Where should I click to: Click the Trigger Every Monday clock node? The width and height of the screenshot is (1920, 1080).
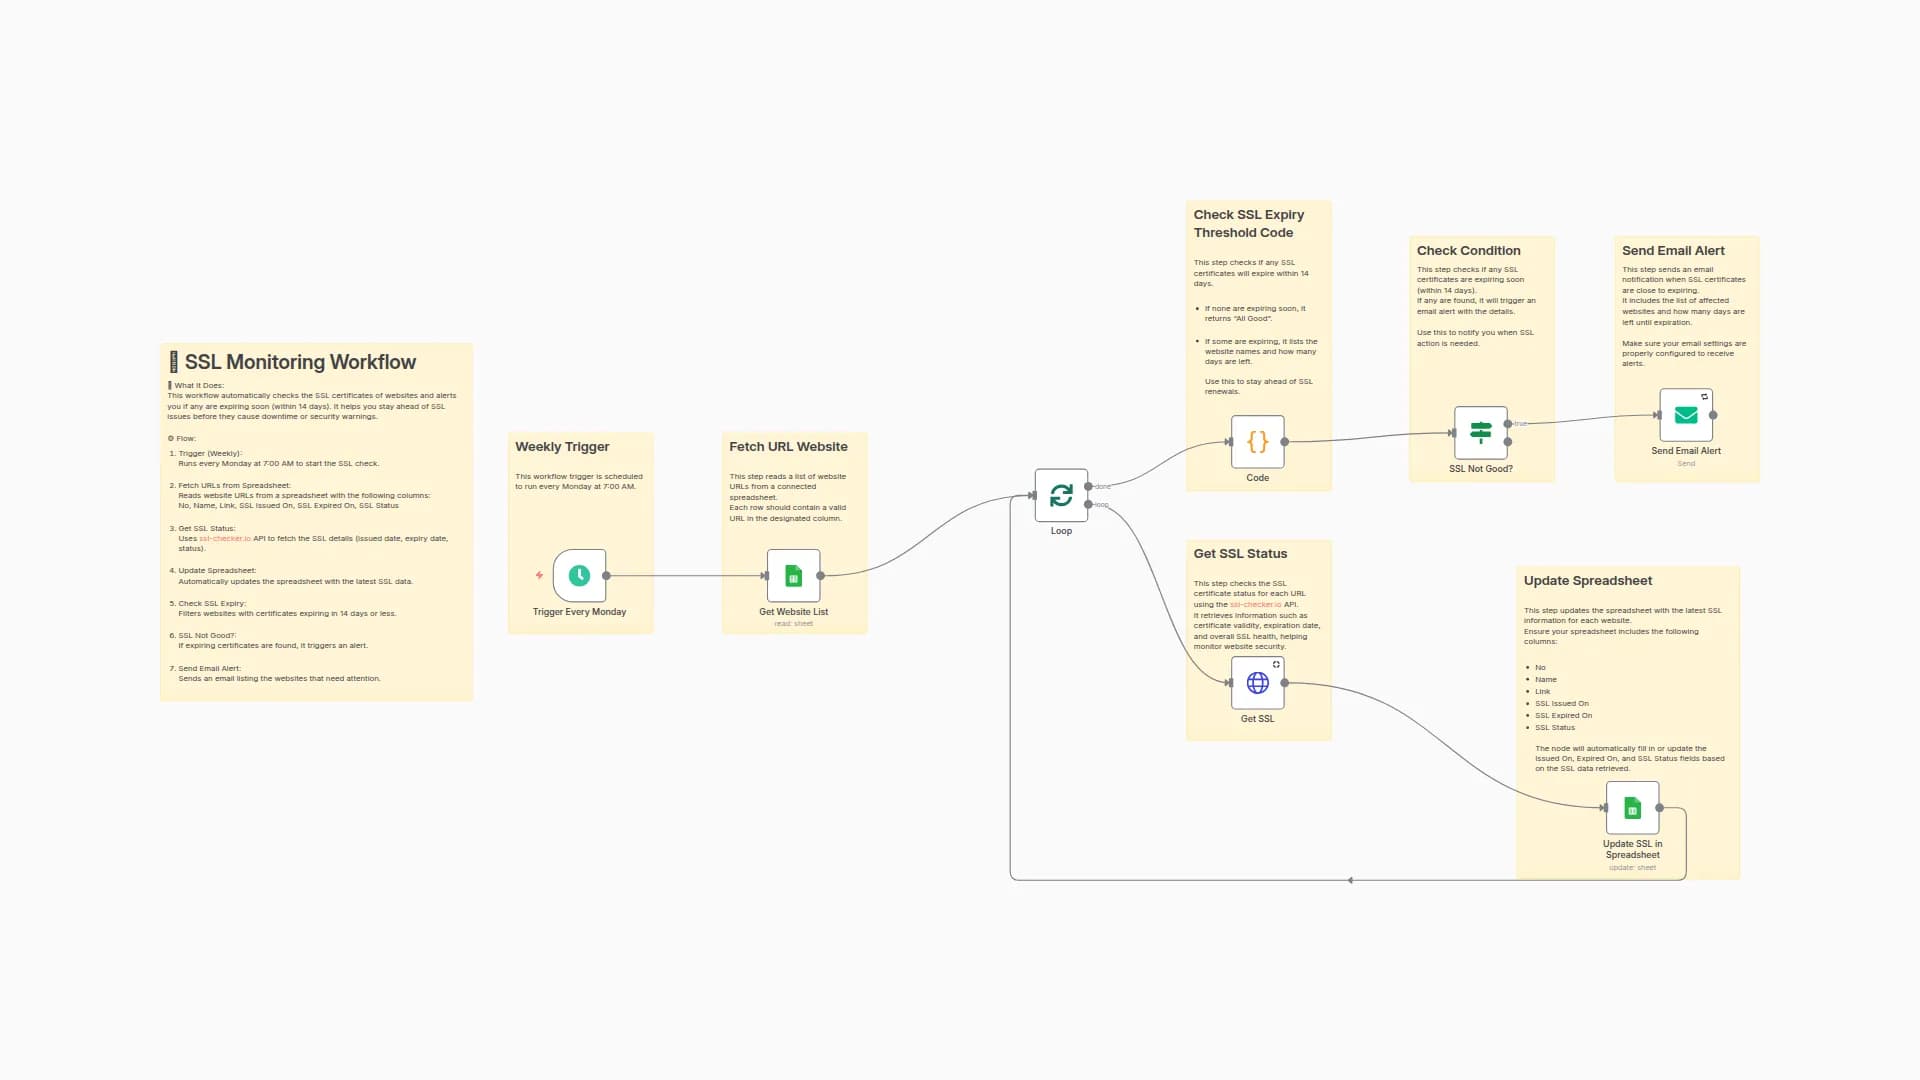point(579,575)
